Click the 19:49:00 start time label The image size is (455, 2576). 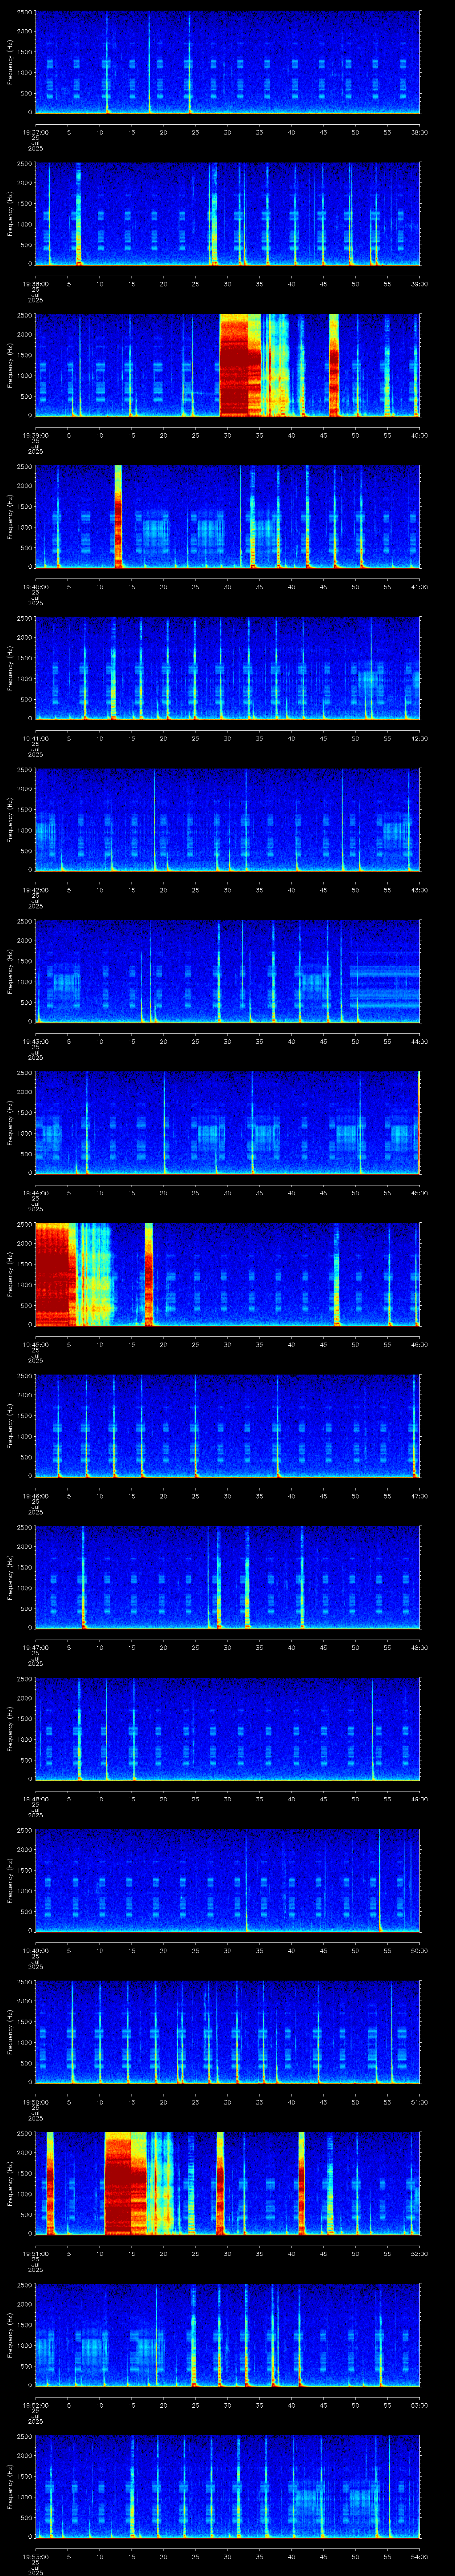coord(35,1950)
